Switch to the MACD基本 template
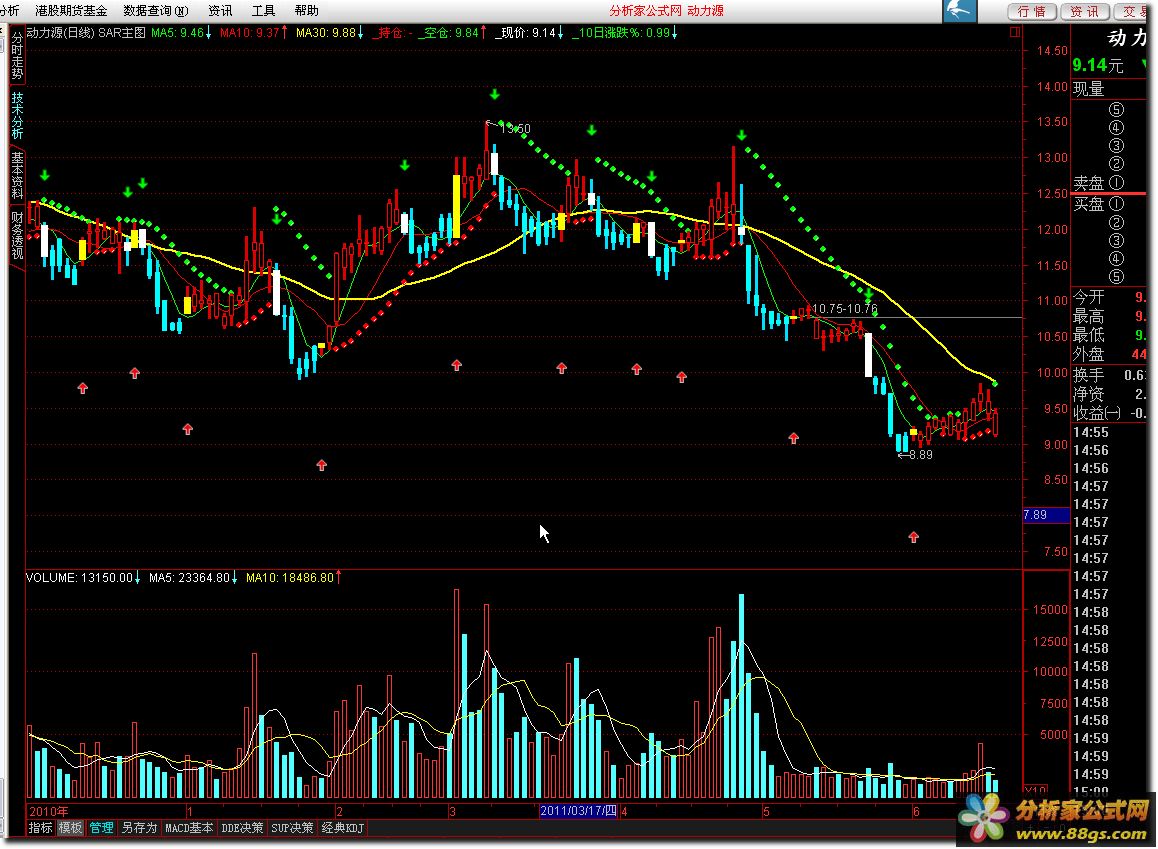This screenshot has width=1158, height=849. [x=189, y=828]
